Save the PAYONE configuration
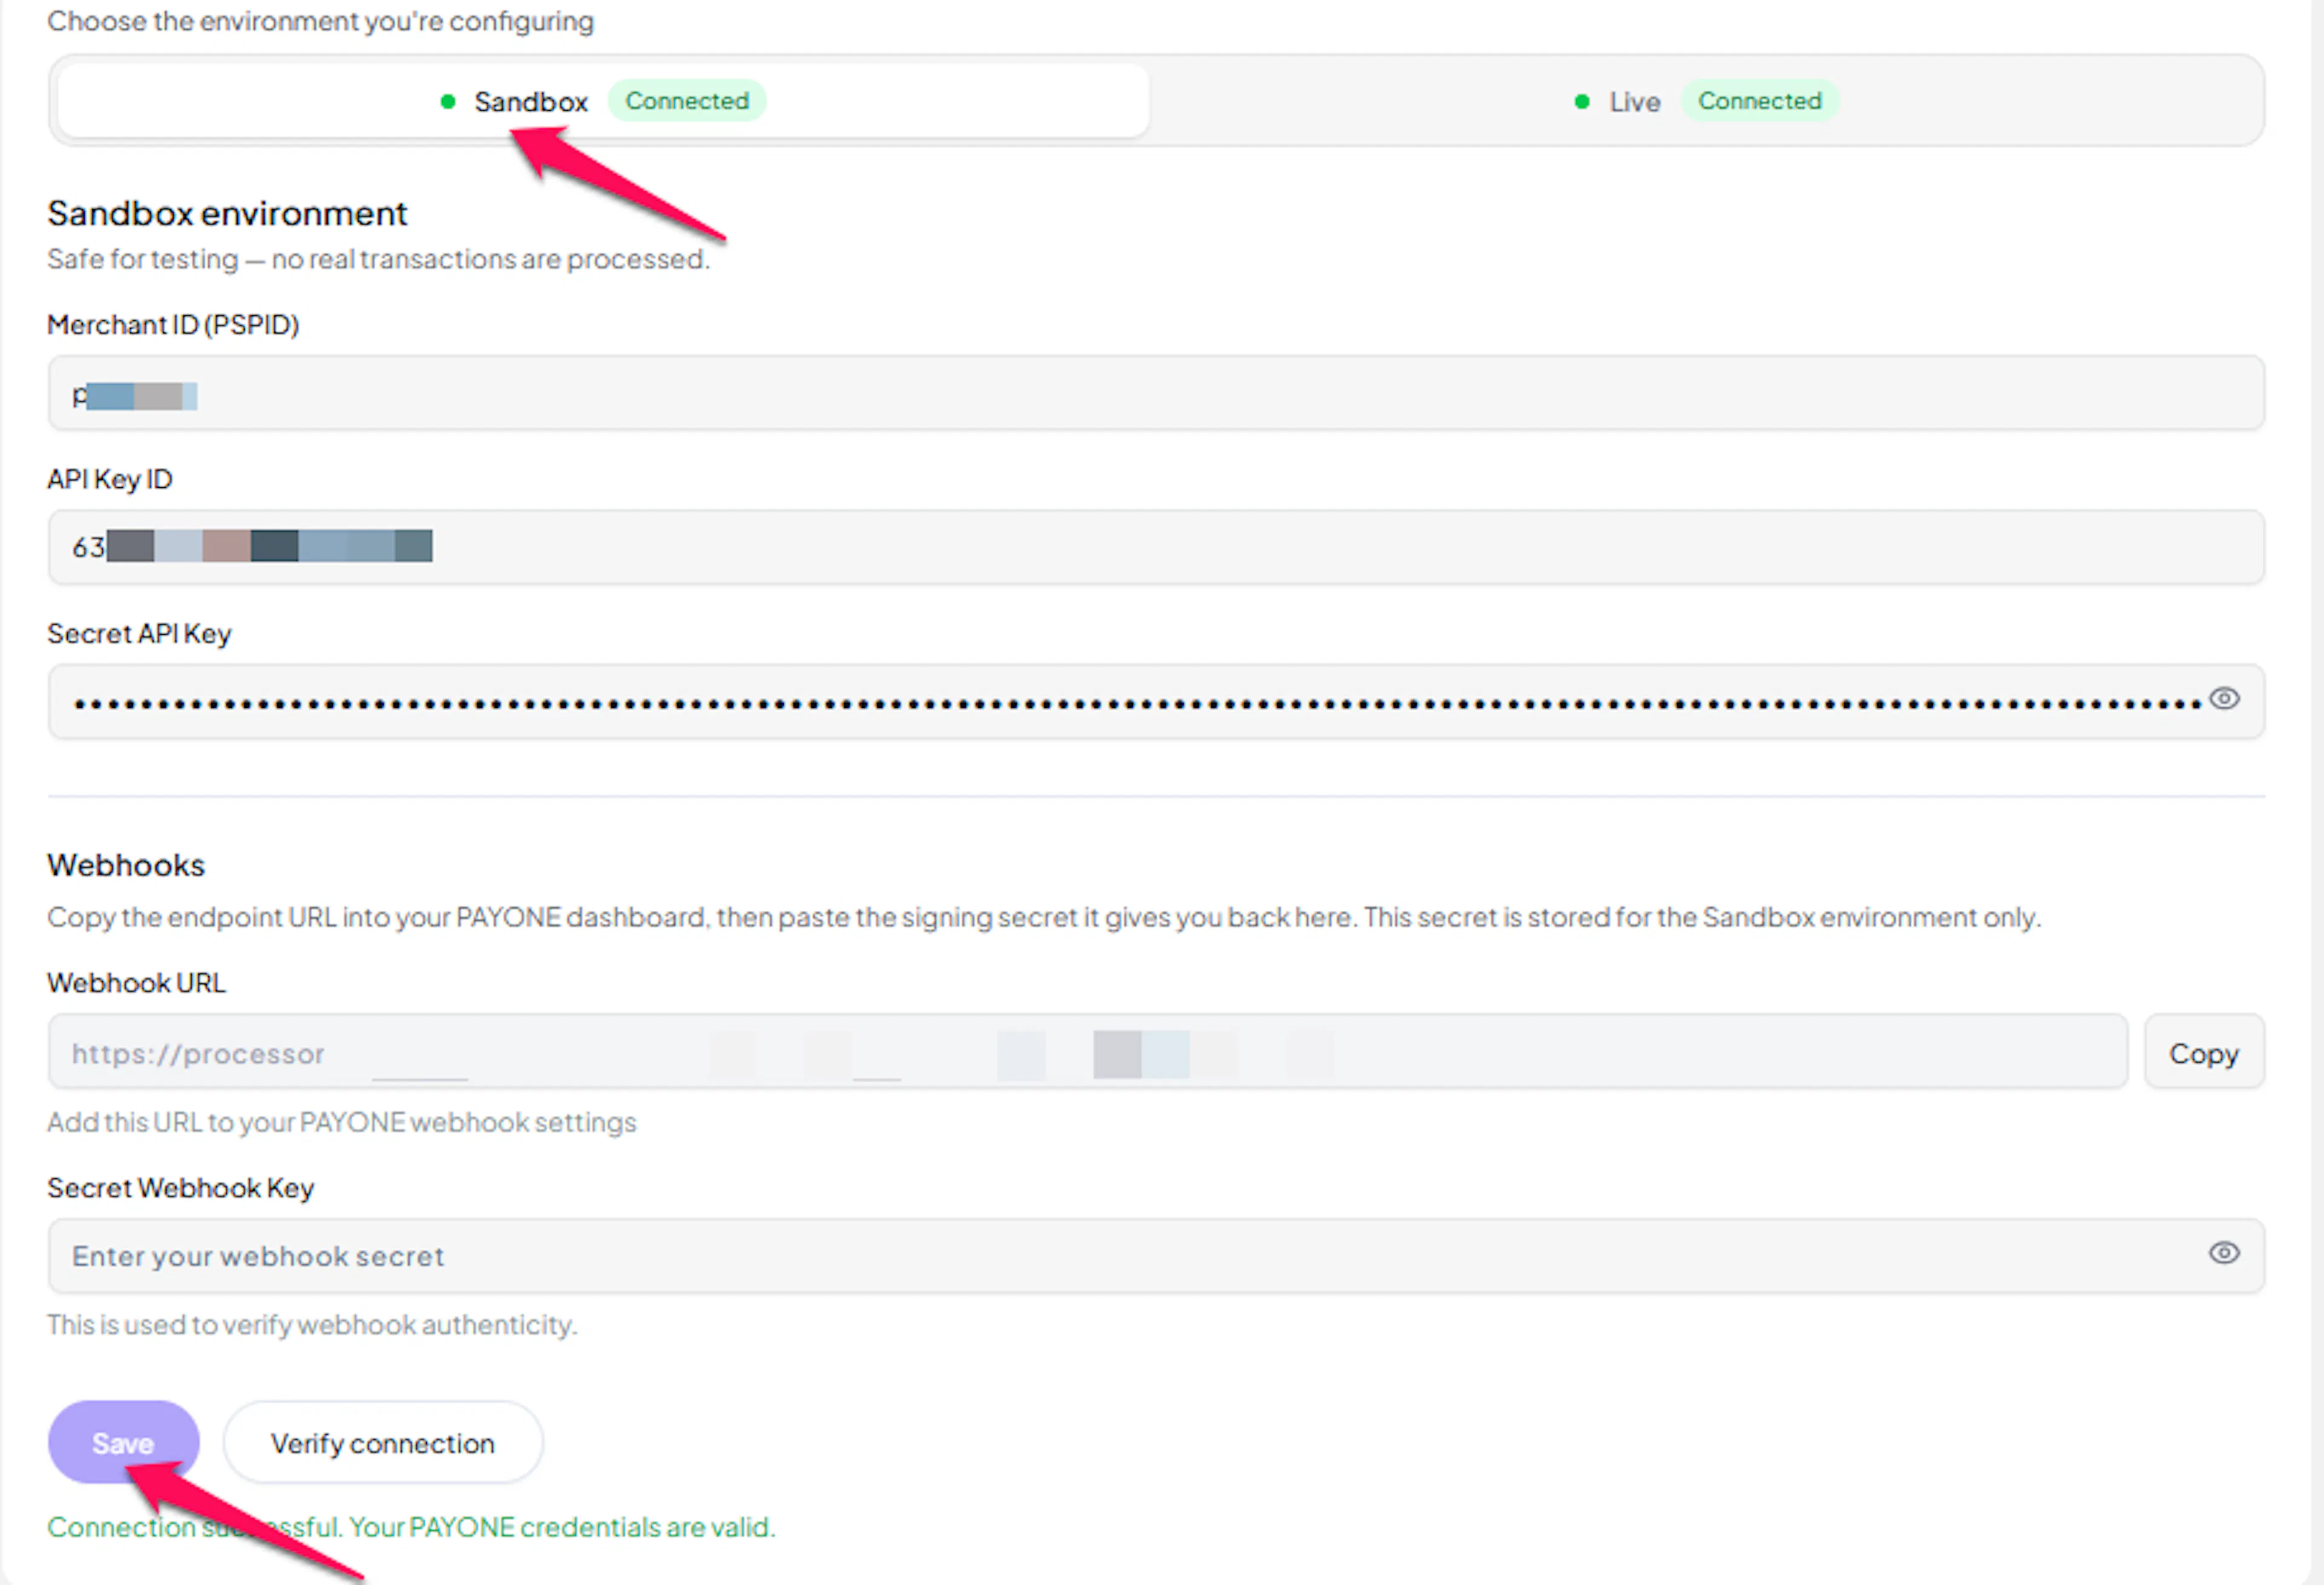This screenshot has width=2324, height=1585. [124, 1443]
